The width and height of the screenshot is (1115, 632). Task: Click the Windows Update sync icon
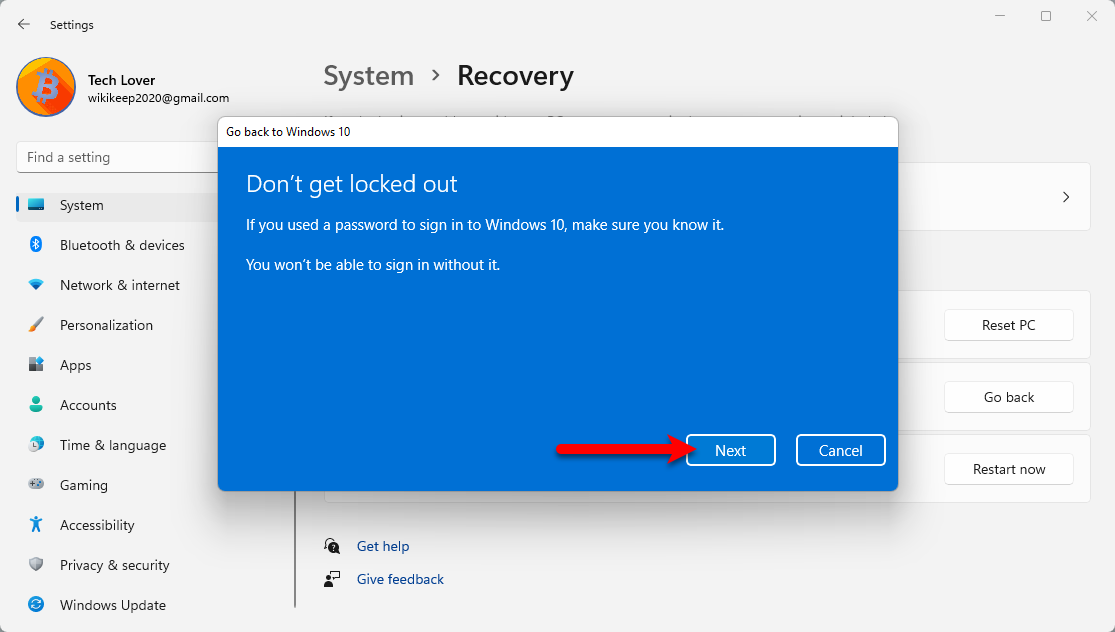coord(36,605)
